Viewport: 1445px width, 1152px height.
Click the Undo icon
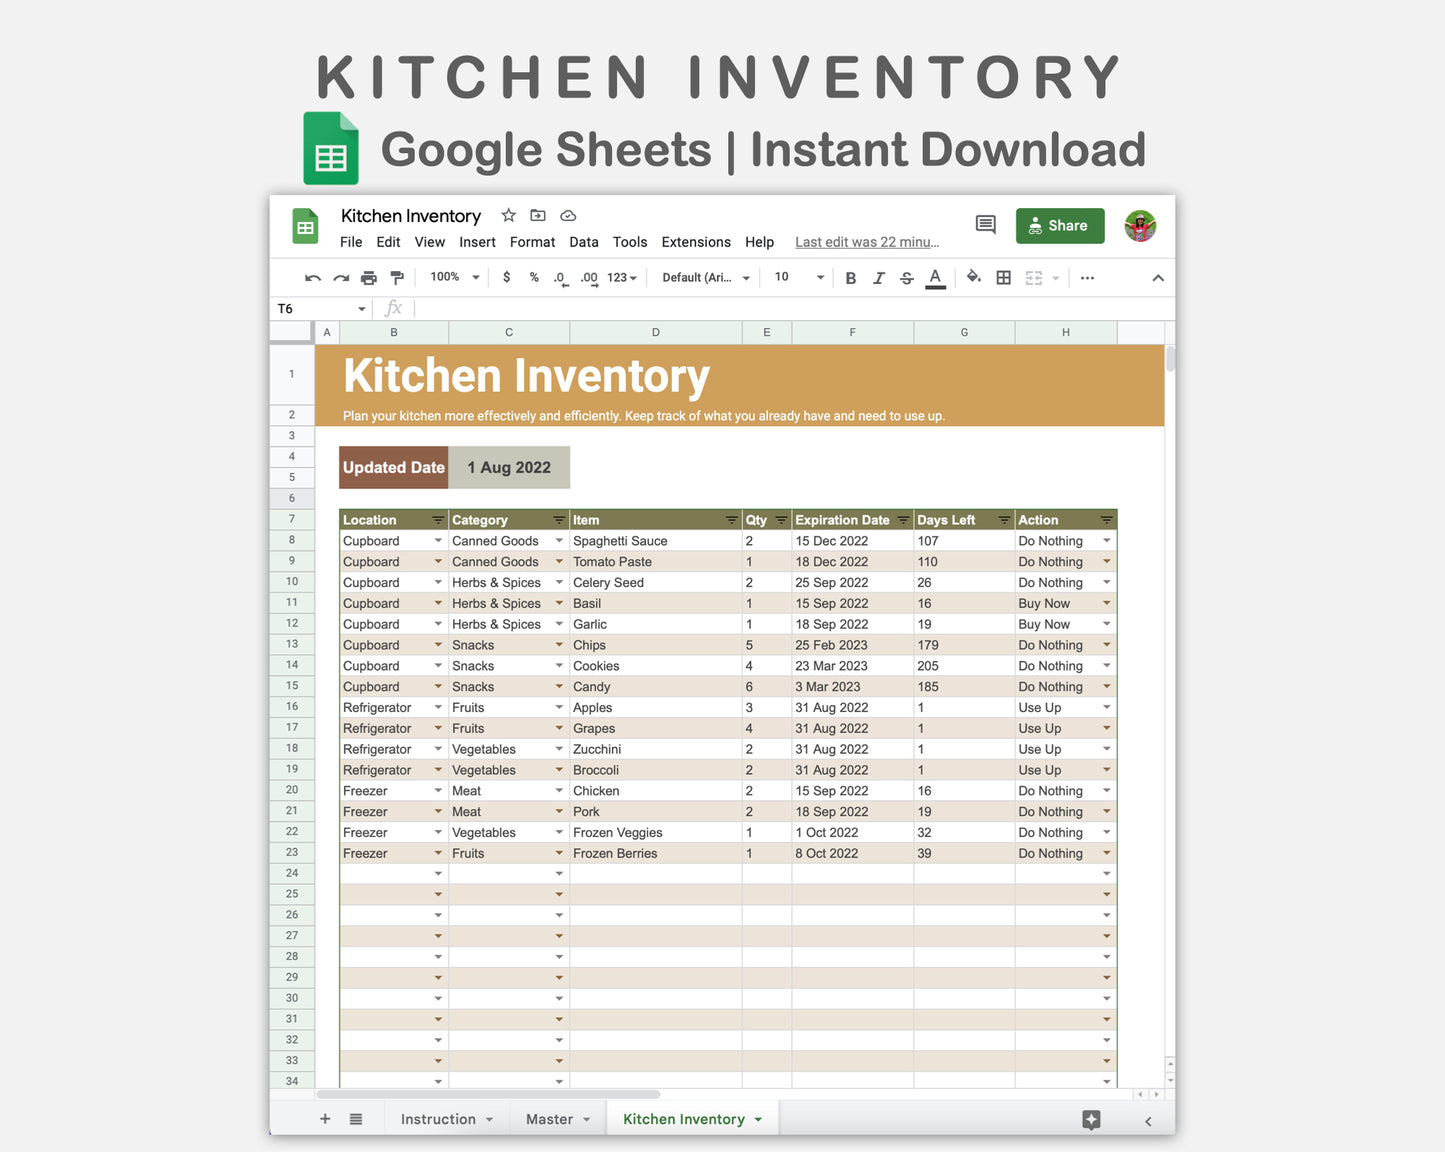(312, 277)
